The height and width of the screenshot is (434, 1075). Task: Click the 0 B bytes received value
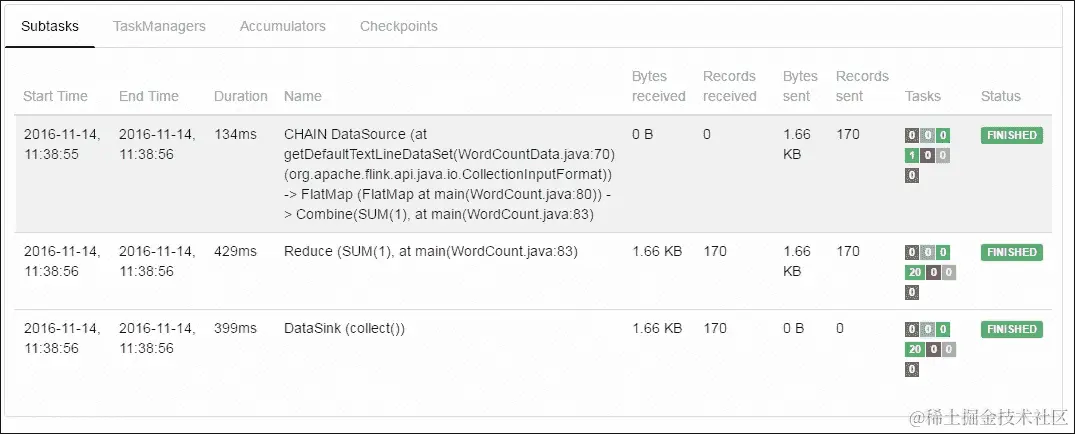(642, 135)
